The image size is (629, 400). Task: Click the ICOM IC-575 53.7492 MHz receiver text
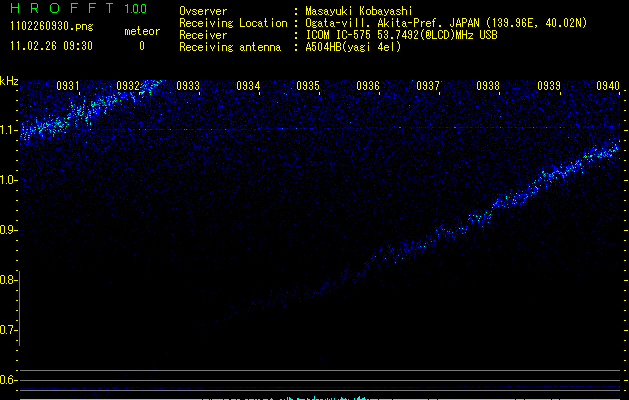click(401, 35)
